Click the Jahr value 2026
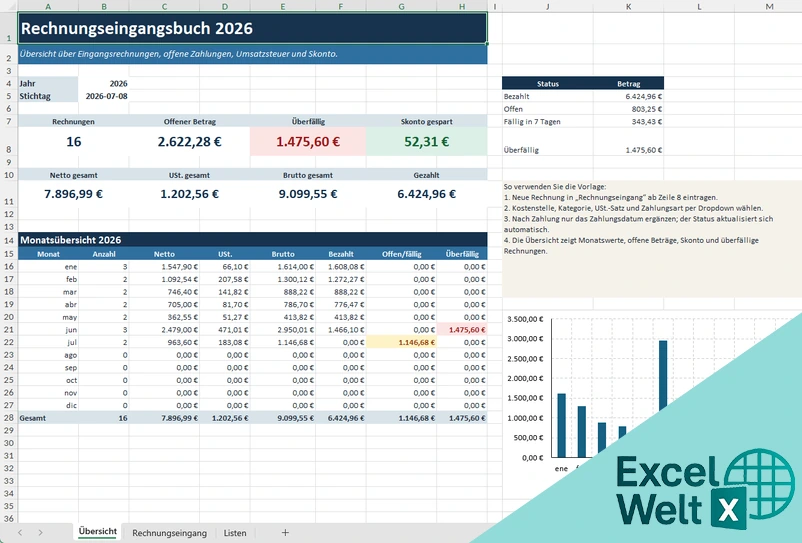 point(118,83)
